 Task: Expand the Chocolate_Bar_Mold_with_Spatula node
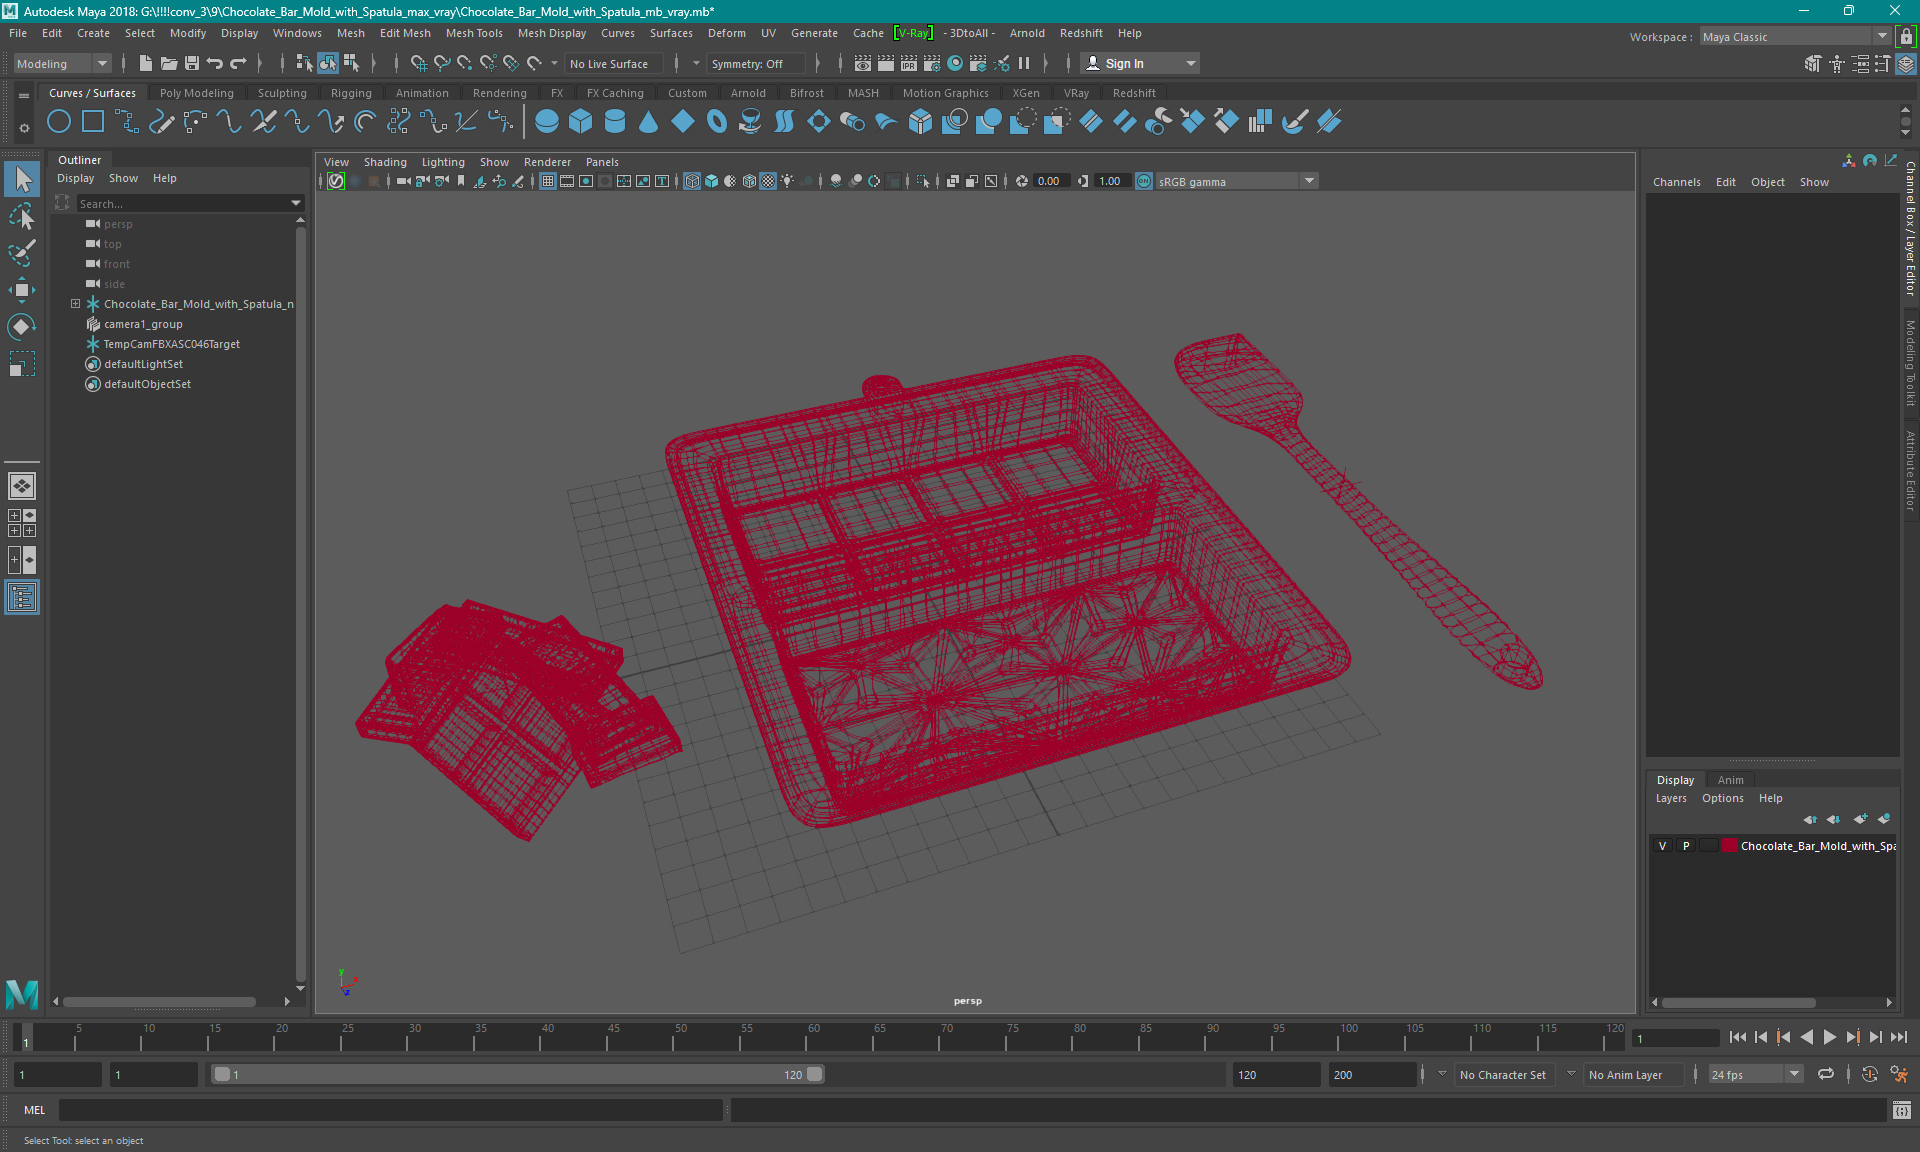(x=75, y=304)
